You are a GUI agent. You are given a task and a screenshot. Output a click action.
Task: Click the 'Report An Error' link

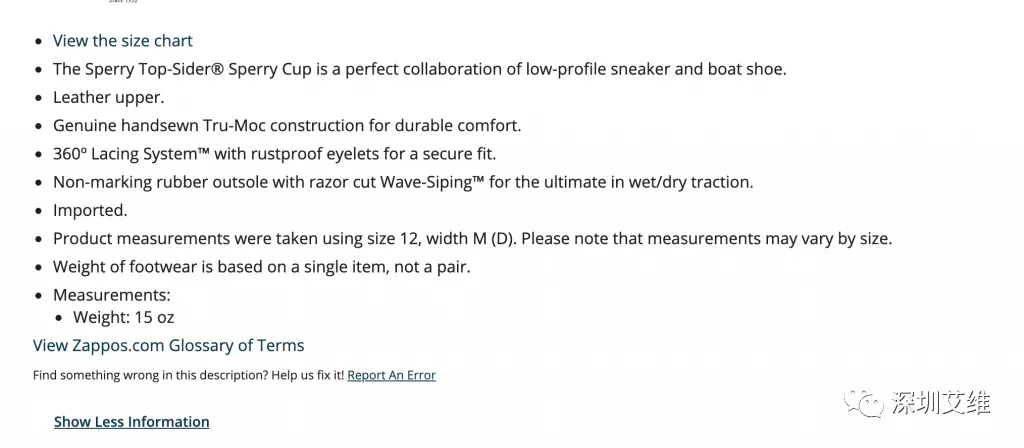point(391,376)
